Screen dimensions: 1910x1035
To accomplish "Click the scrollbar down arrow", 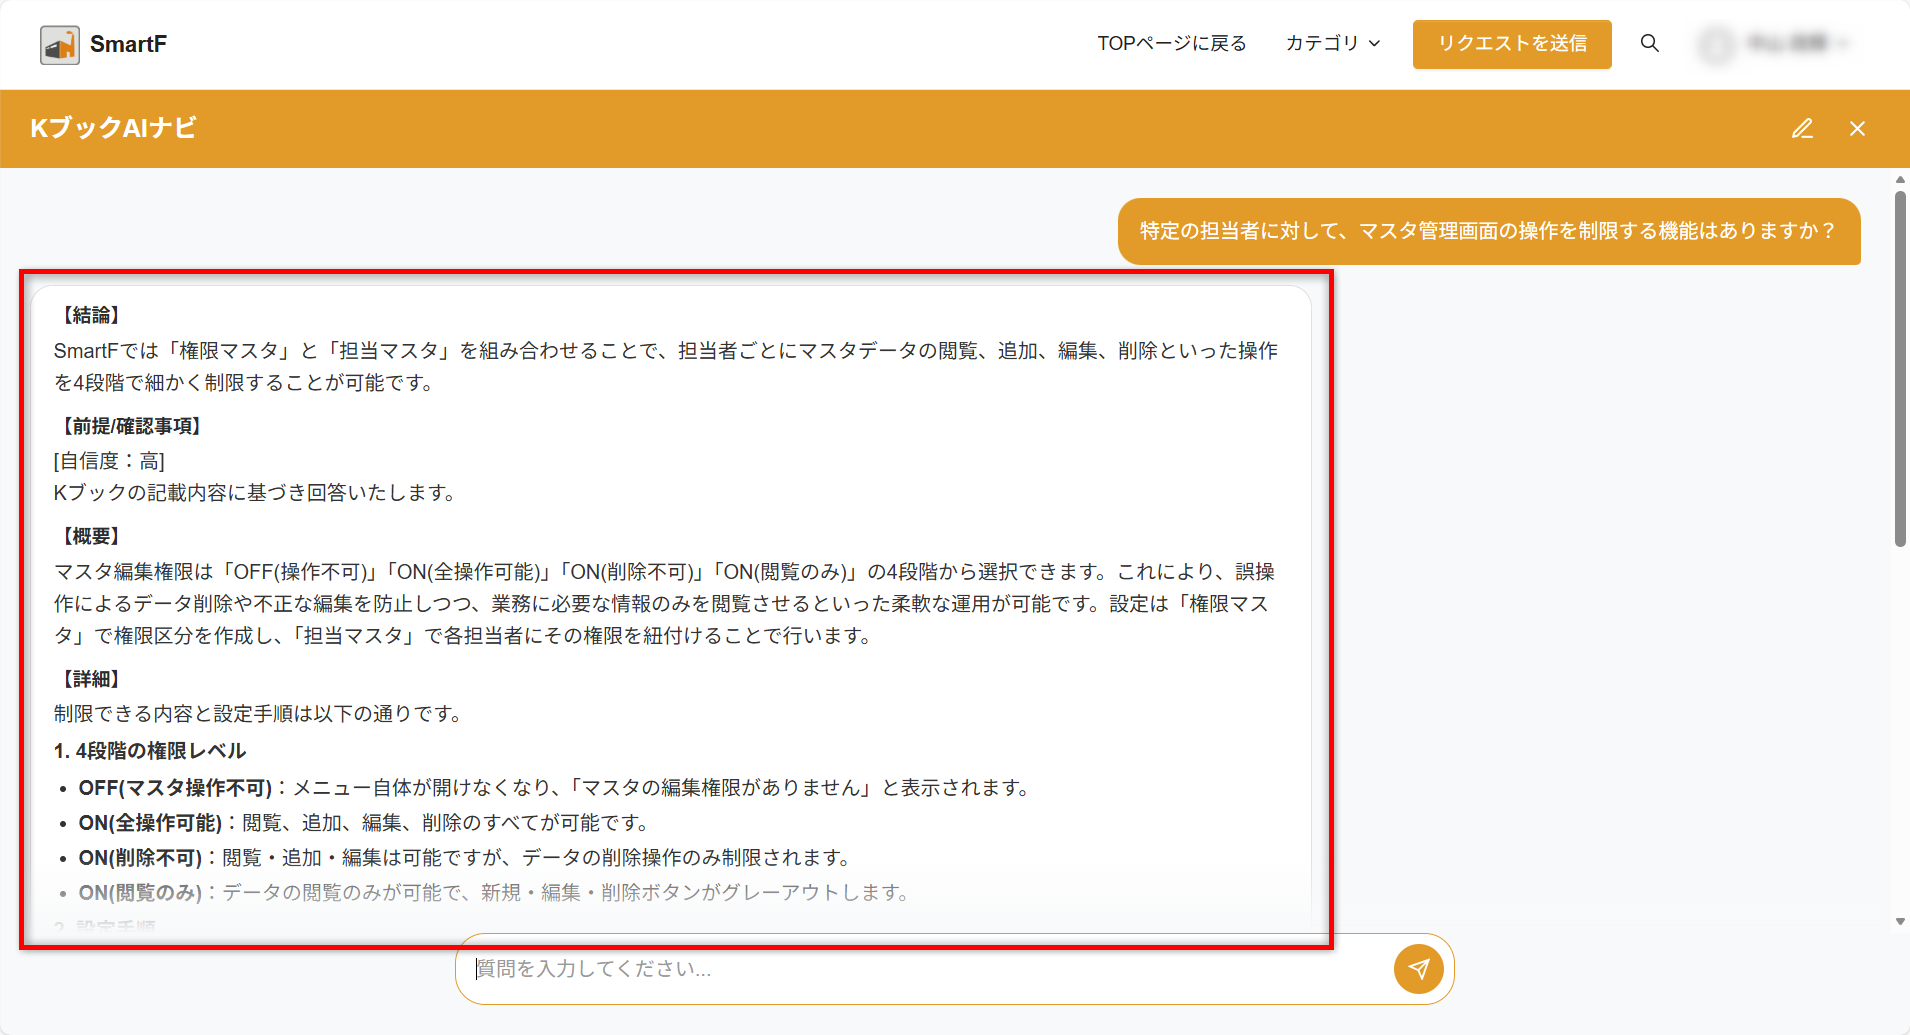I will click(1900, 921).
